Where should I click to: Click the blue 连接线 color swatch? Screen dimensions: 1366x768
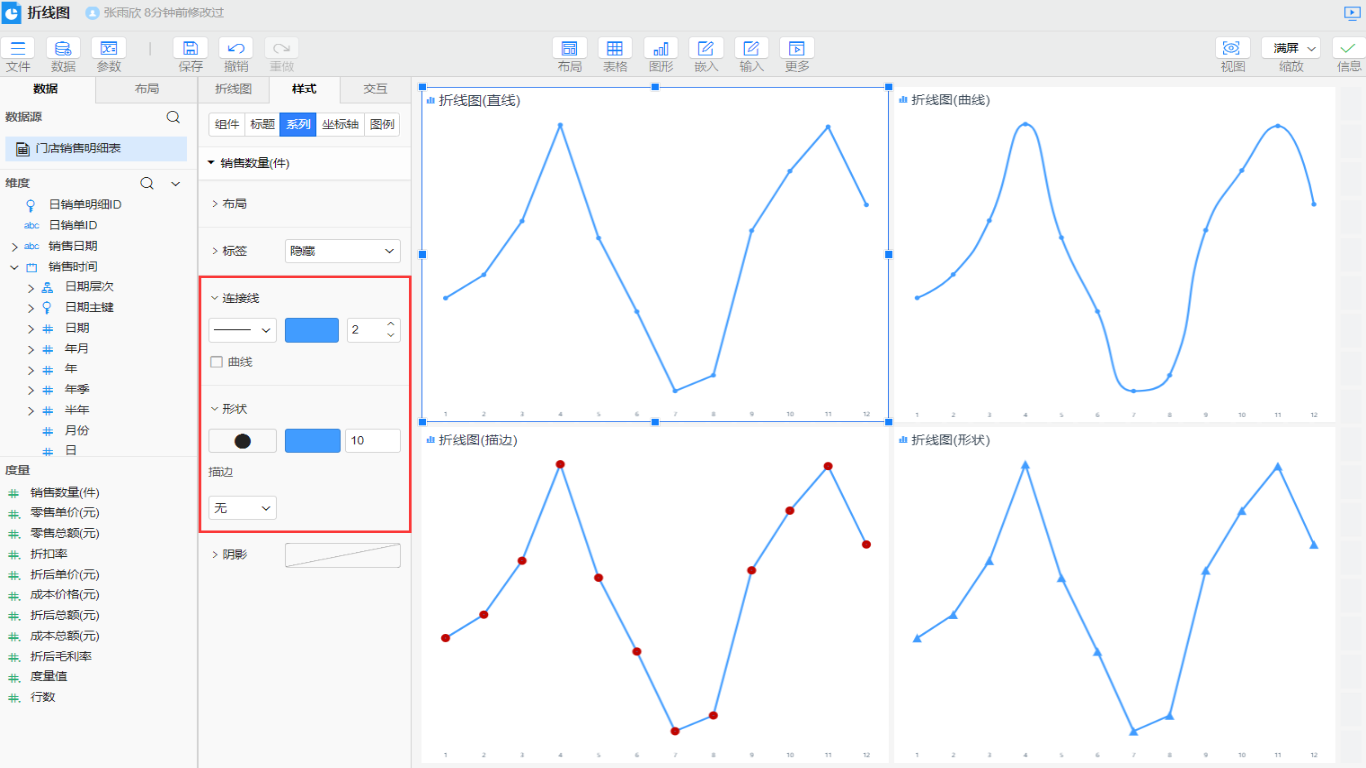click(x=311, y=330)
